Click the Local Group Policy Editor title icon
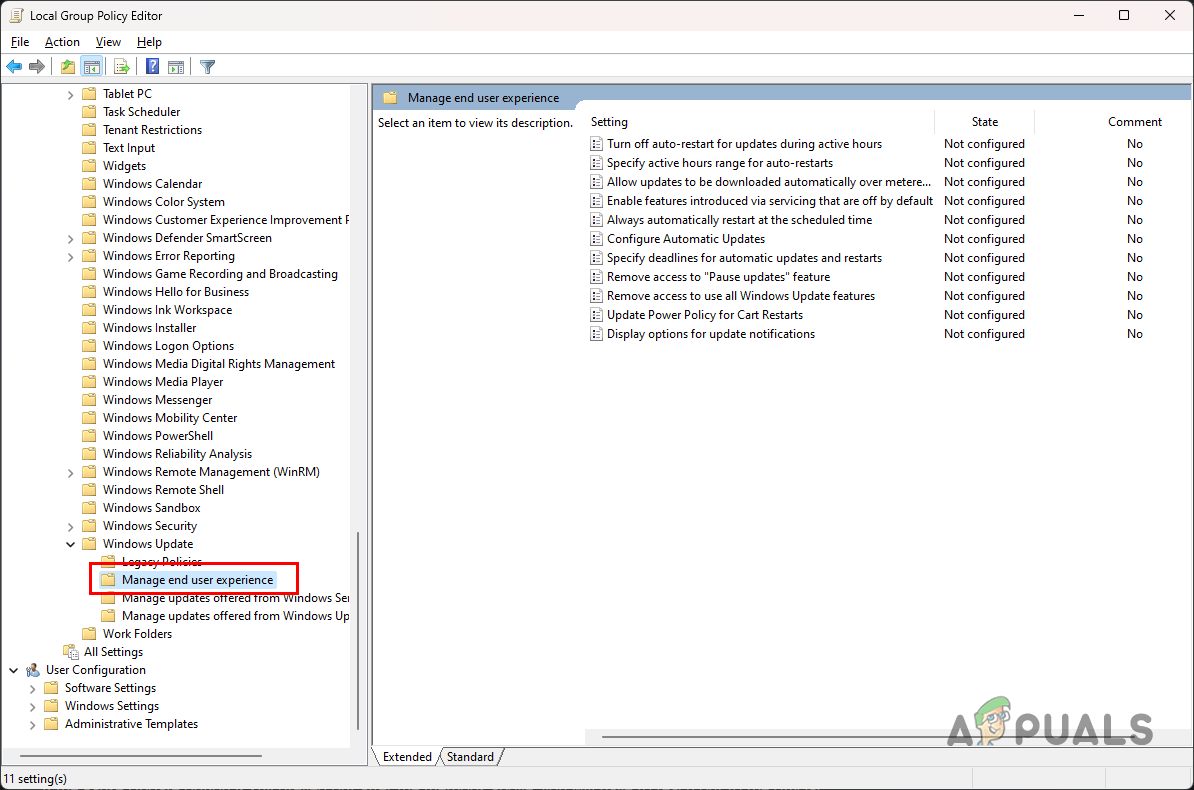Image resolution: width=1194 pixels, height=790 pixels. click(16, 15)
